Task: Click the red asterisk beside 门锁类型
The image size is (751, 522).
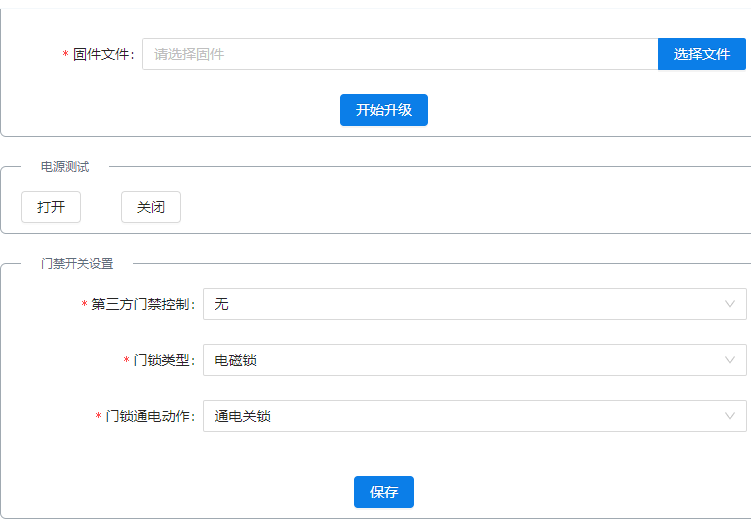Action: click(x=127, y=361)
